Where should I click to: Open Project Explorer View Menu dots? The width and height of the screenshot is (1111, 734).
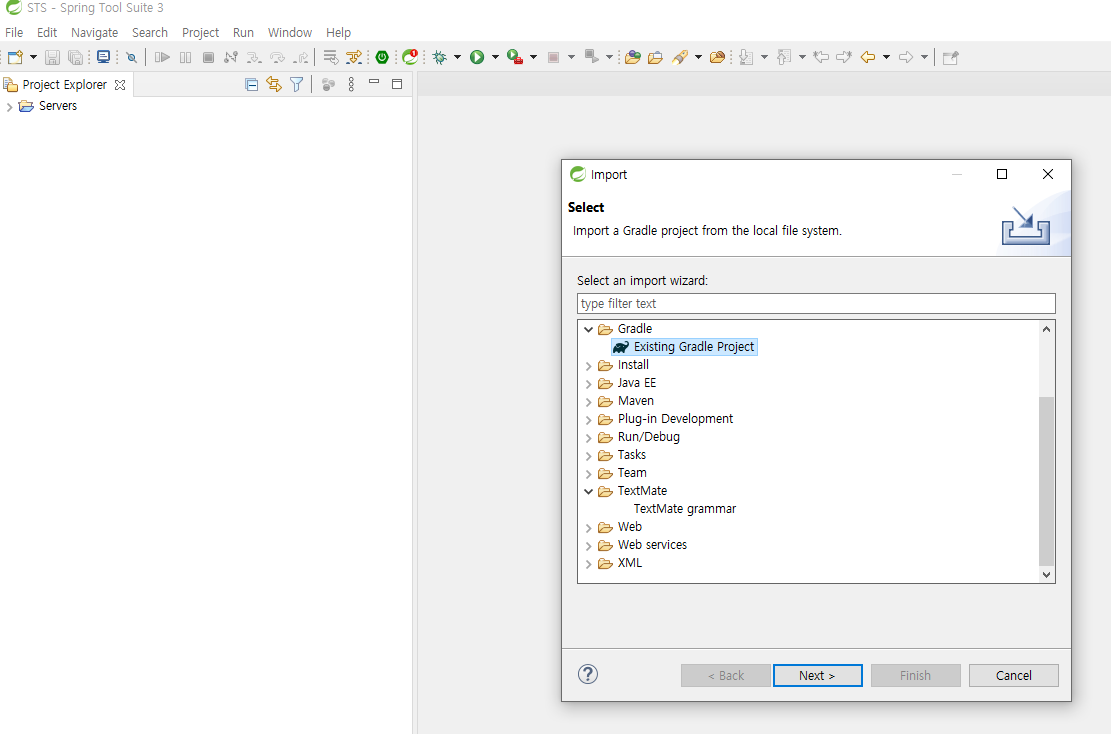(351, 85)
